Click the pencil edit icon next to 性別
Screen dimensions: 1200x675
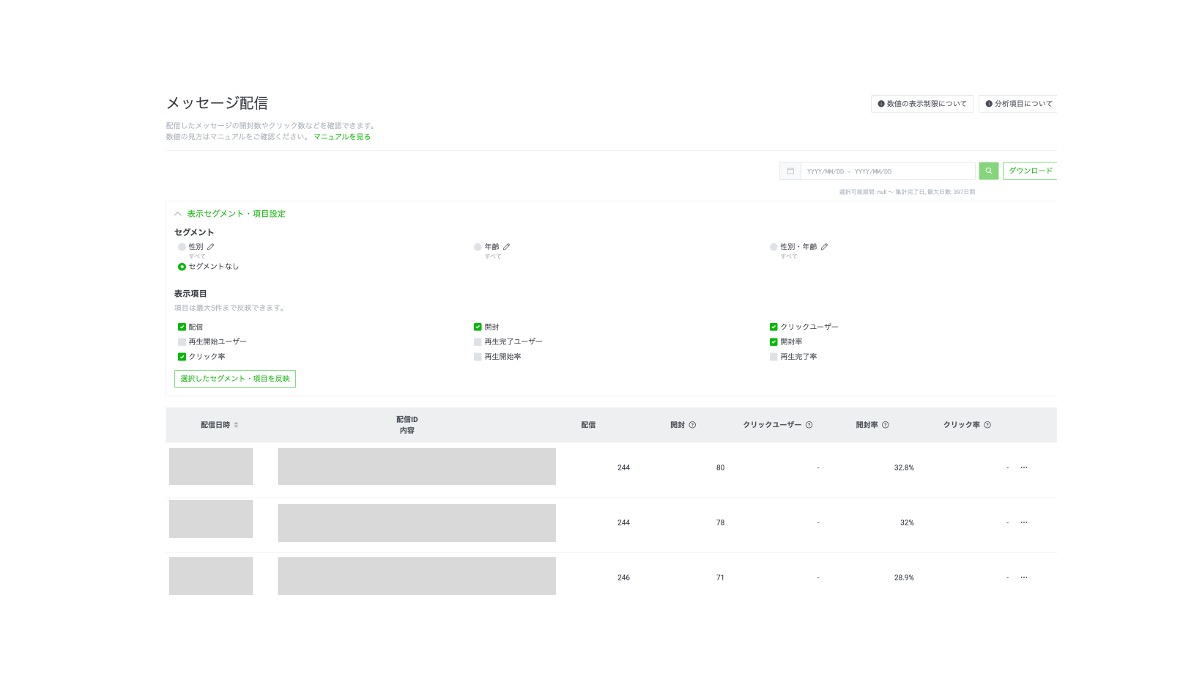coord(211,246)
